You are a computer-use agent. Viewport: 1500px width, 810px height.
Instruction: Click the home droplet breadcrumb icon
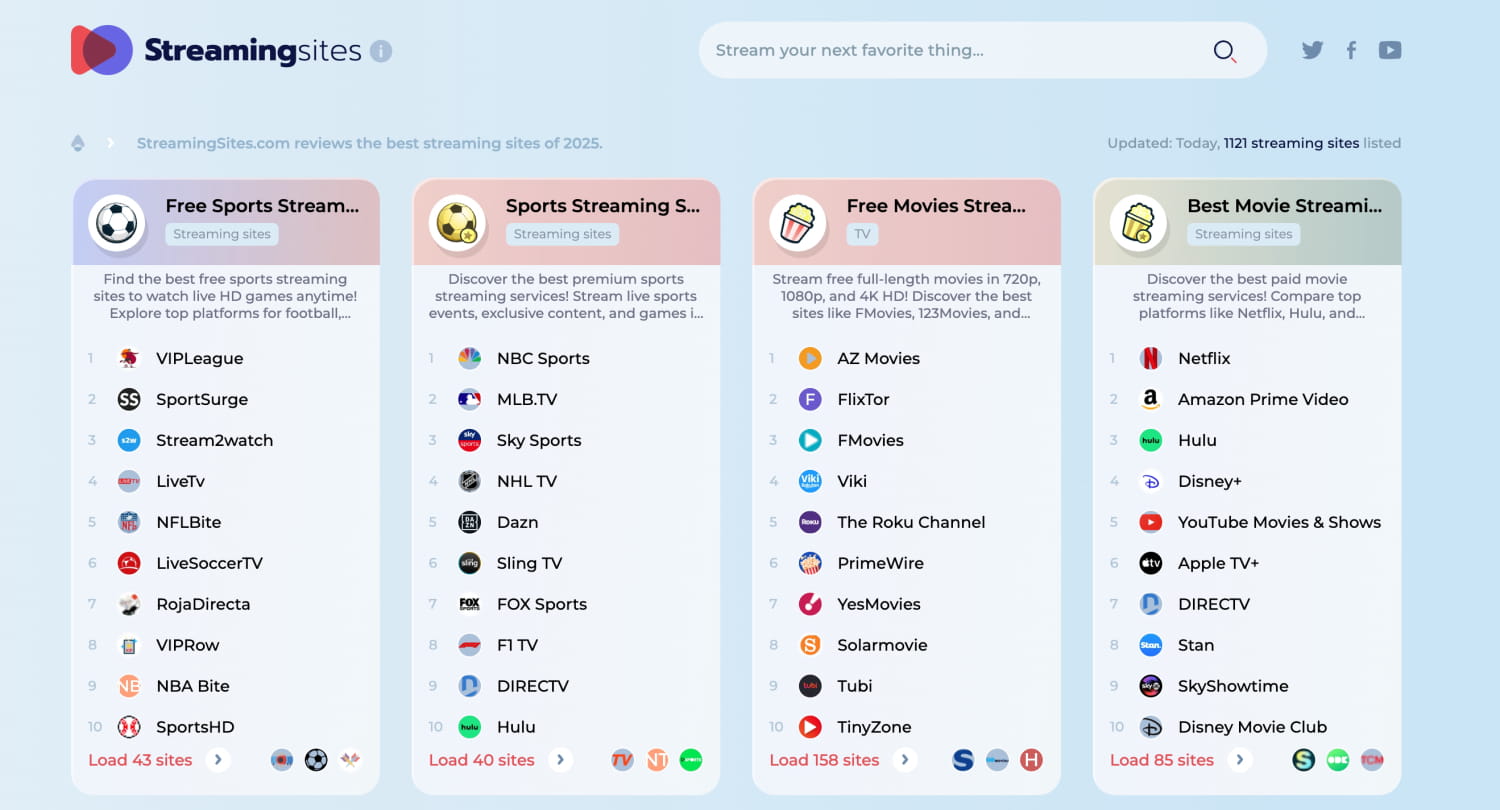tap(78, 143)
